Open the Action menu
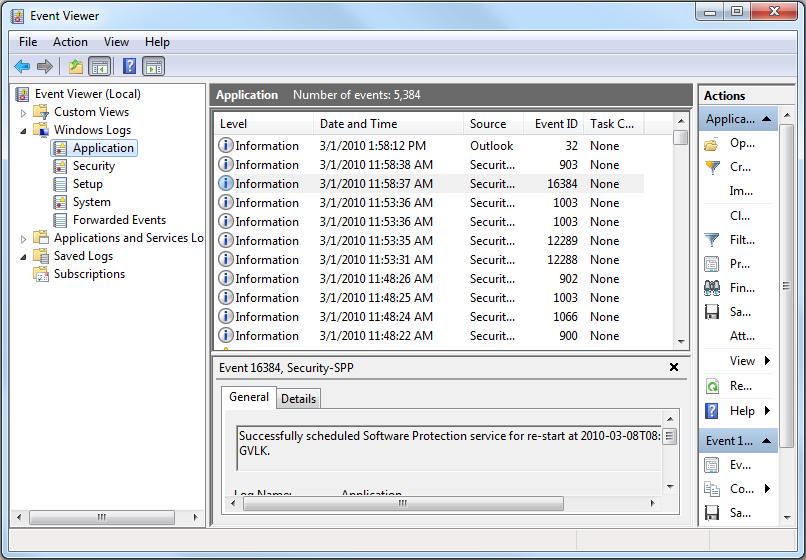 coord(70,42)
